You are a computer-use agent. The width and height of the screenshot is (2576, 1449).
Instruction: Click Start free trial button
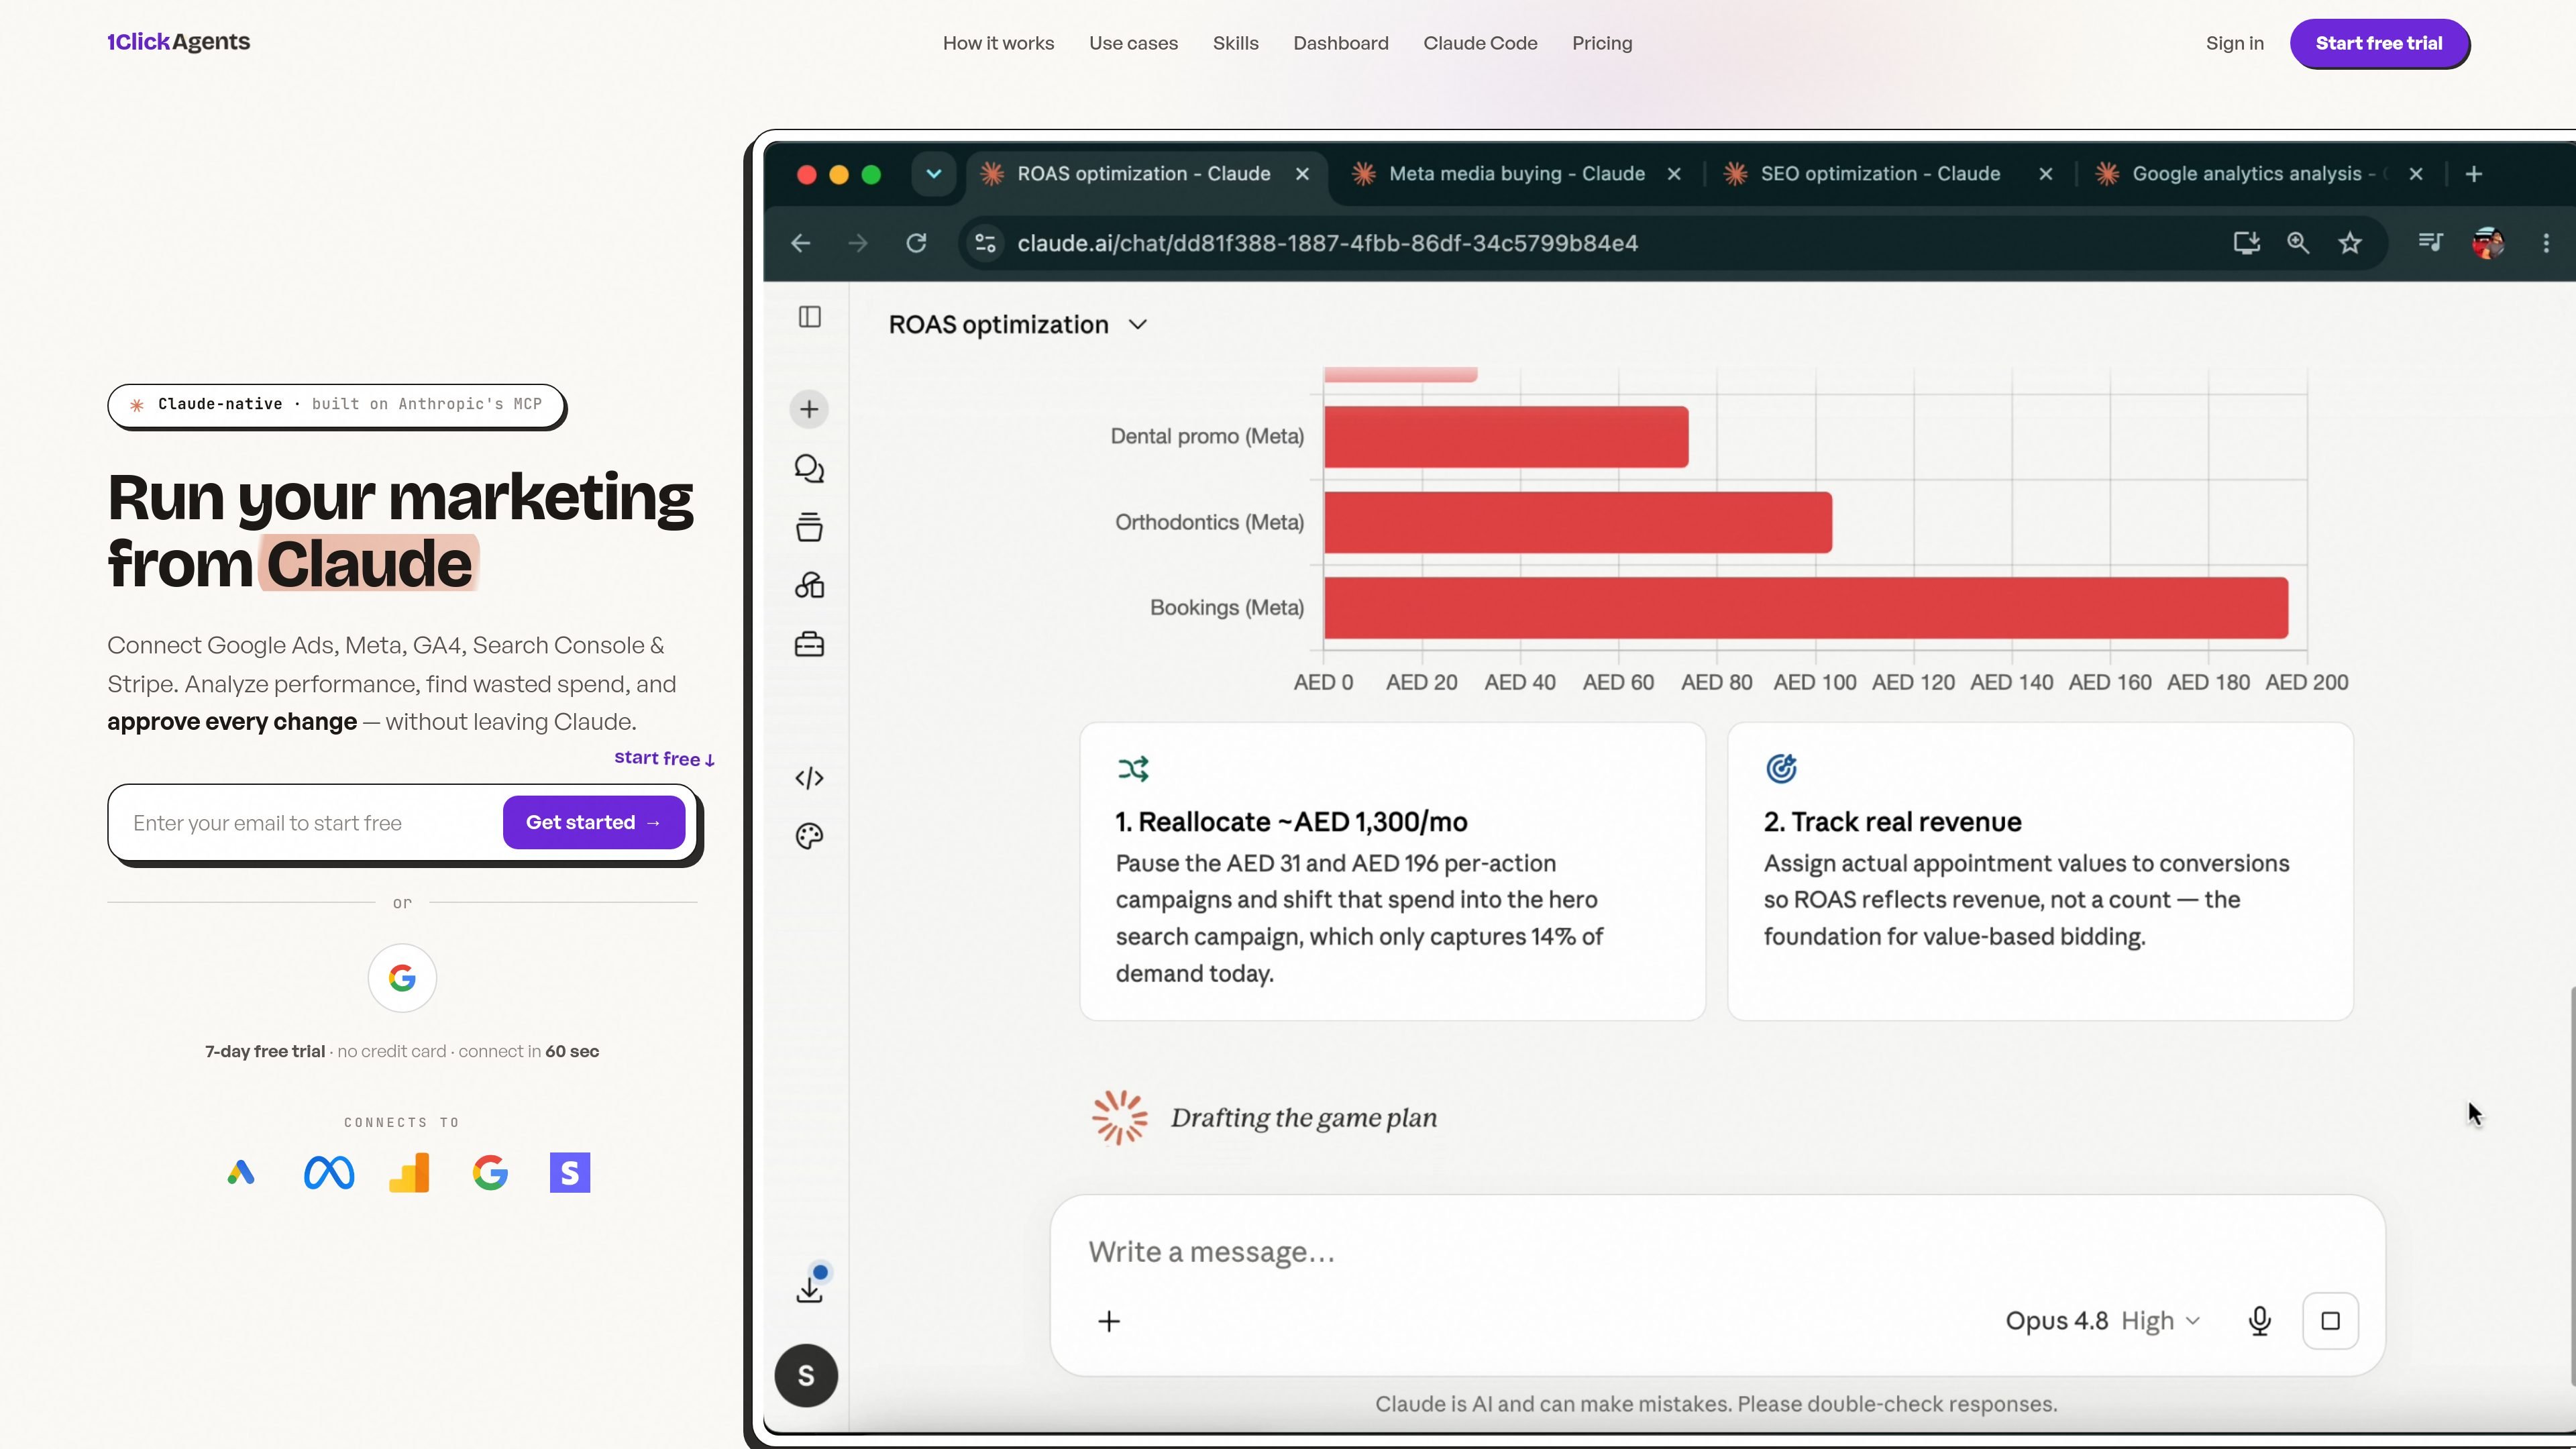[x=2379, y=43]
